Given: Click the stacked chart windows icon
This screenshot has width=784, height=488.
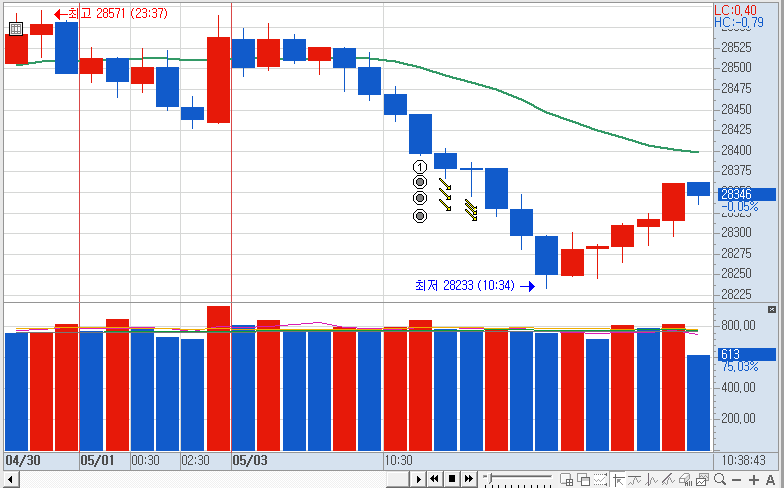Looking at the screenshot, I should (x=702, y=480).
